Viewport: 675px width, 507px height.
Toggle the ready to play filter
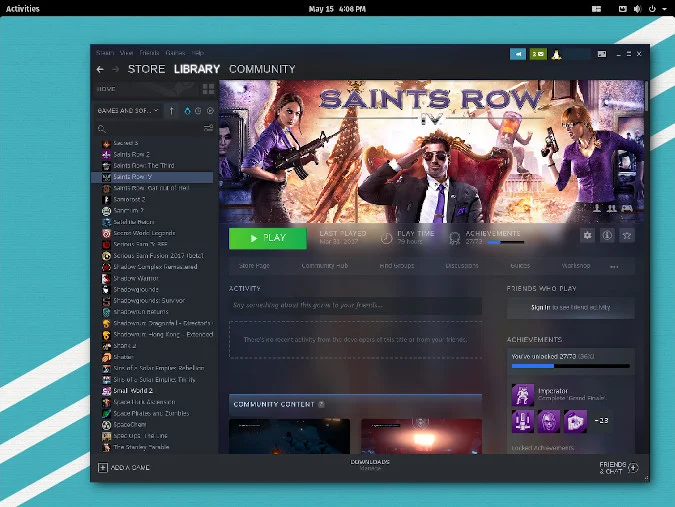(x=208, y=110)
